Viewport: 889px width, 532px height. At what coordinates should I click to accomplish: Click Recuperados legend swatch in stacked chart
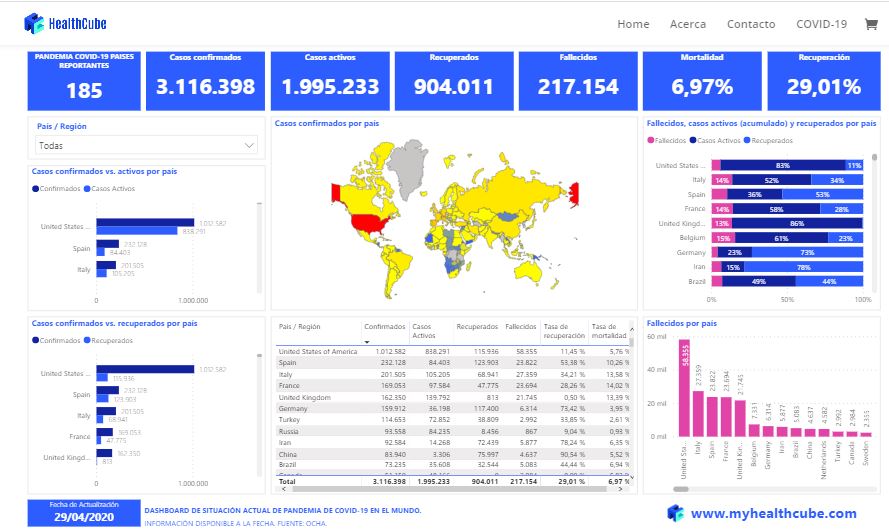(x=747, y=140)
